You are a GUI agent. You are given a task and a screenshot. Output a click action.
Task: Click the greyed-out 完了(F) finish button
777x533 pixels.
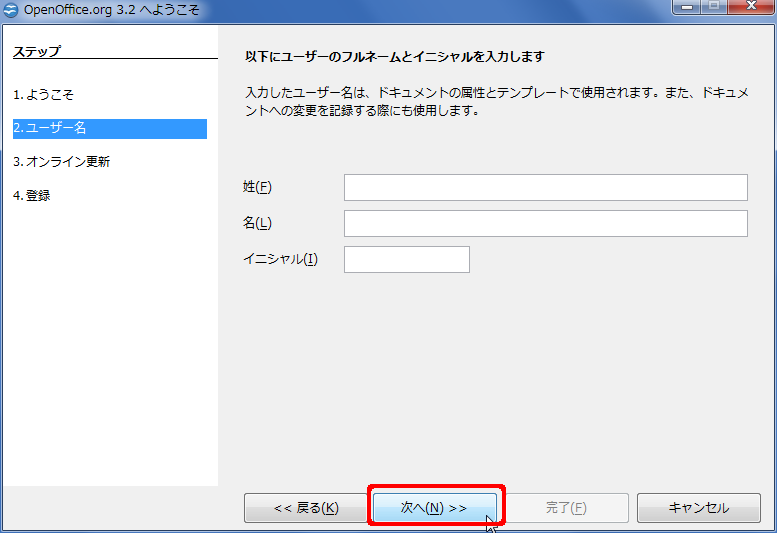click(x=566, y=508)
